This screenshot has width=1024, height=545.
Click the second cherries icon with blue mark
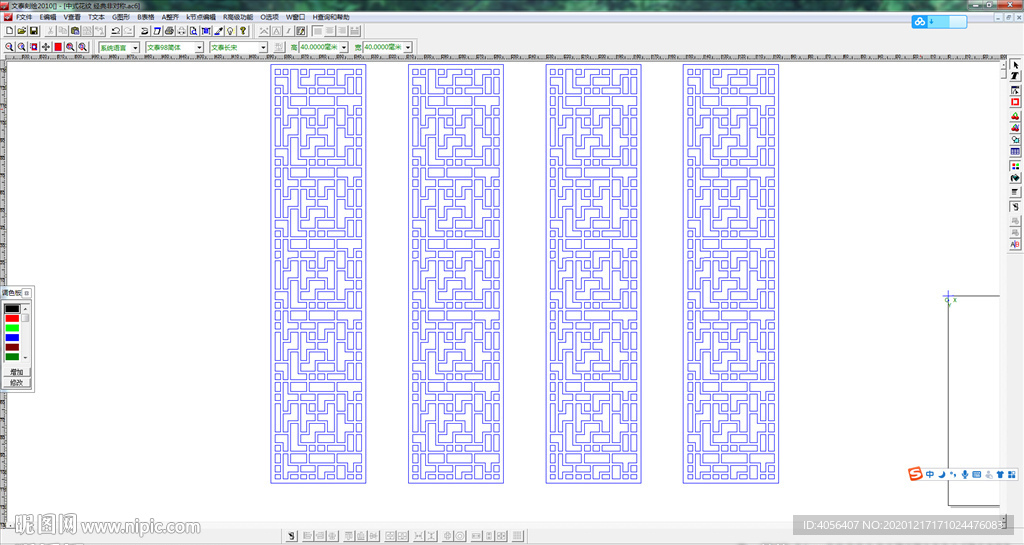tap(1015, 128)
